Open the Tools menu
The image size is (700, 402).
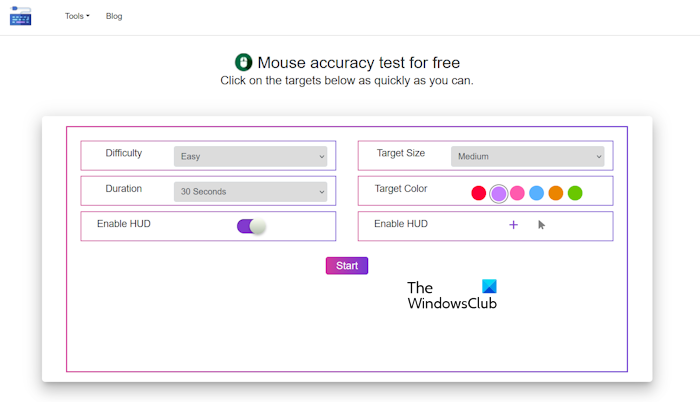(x=77, y=16)
